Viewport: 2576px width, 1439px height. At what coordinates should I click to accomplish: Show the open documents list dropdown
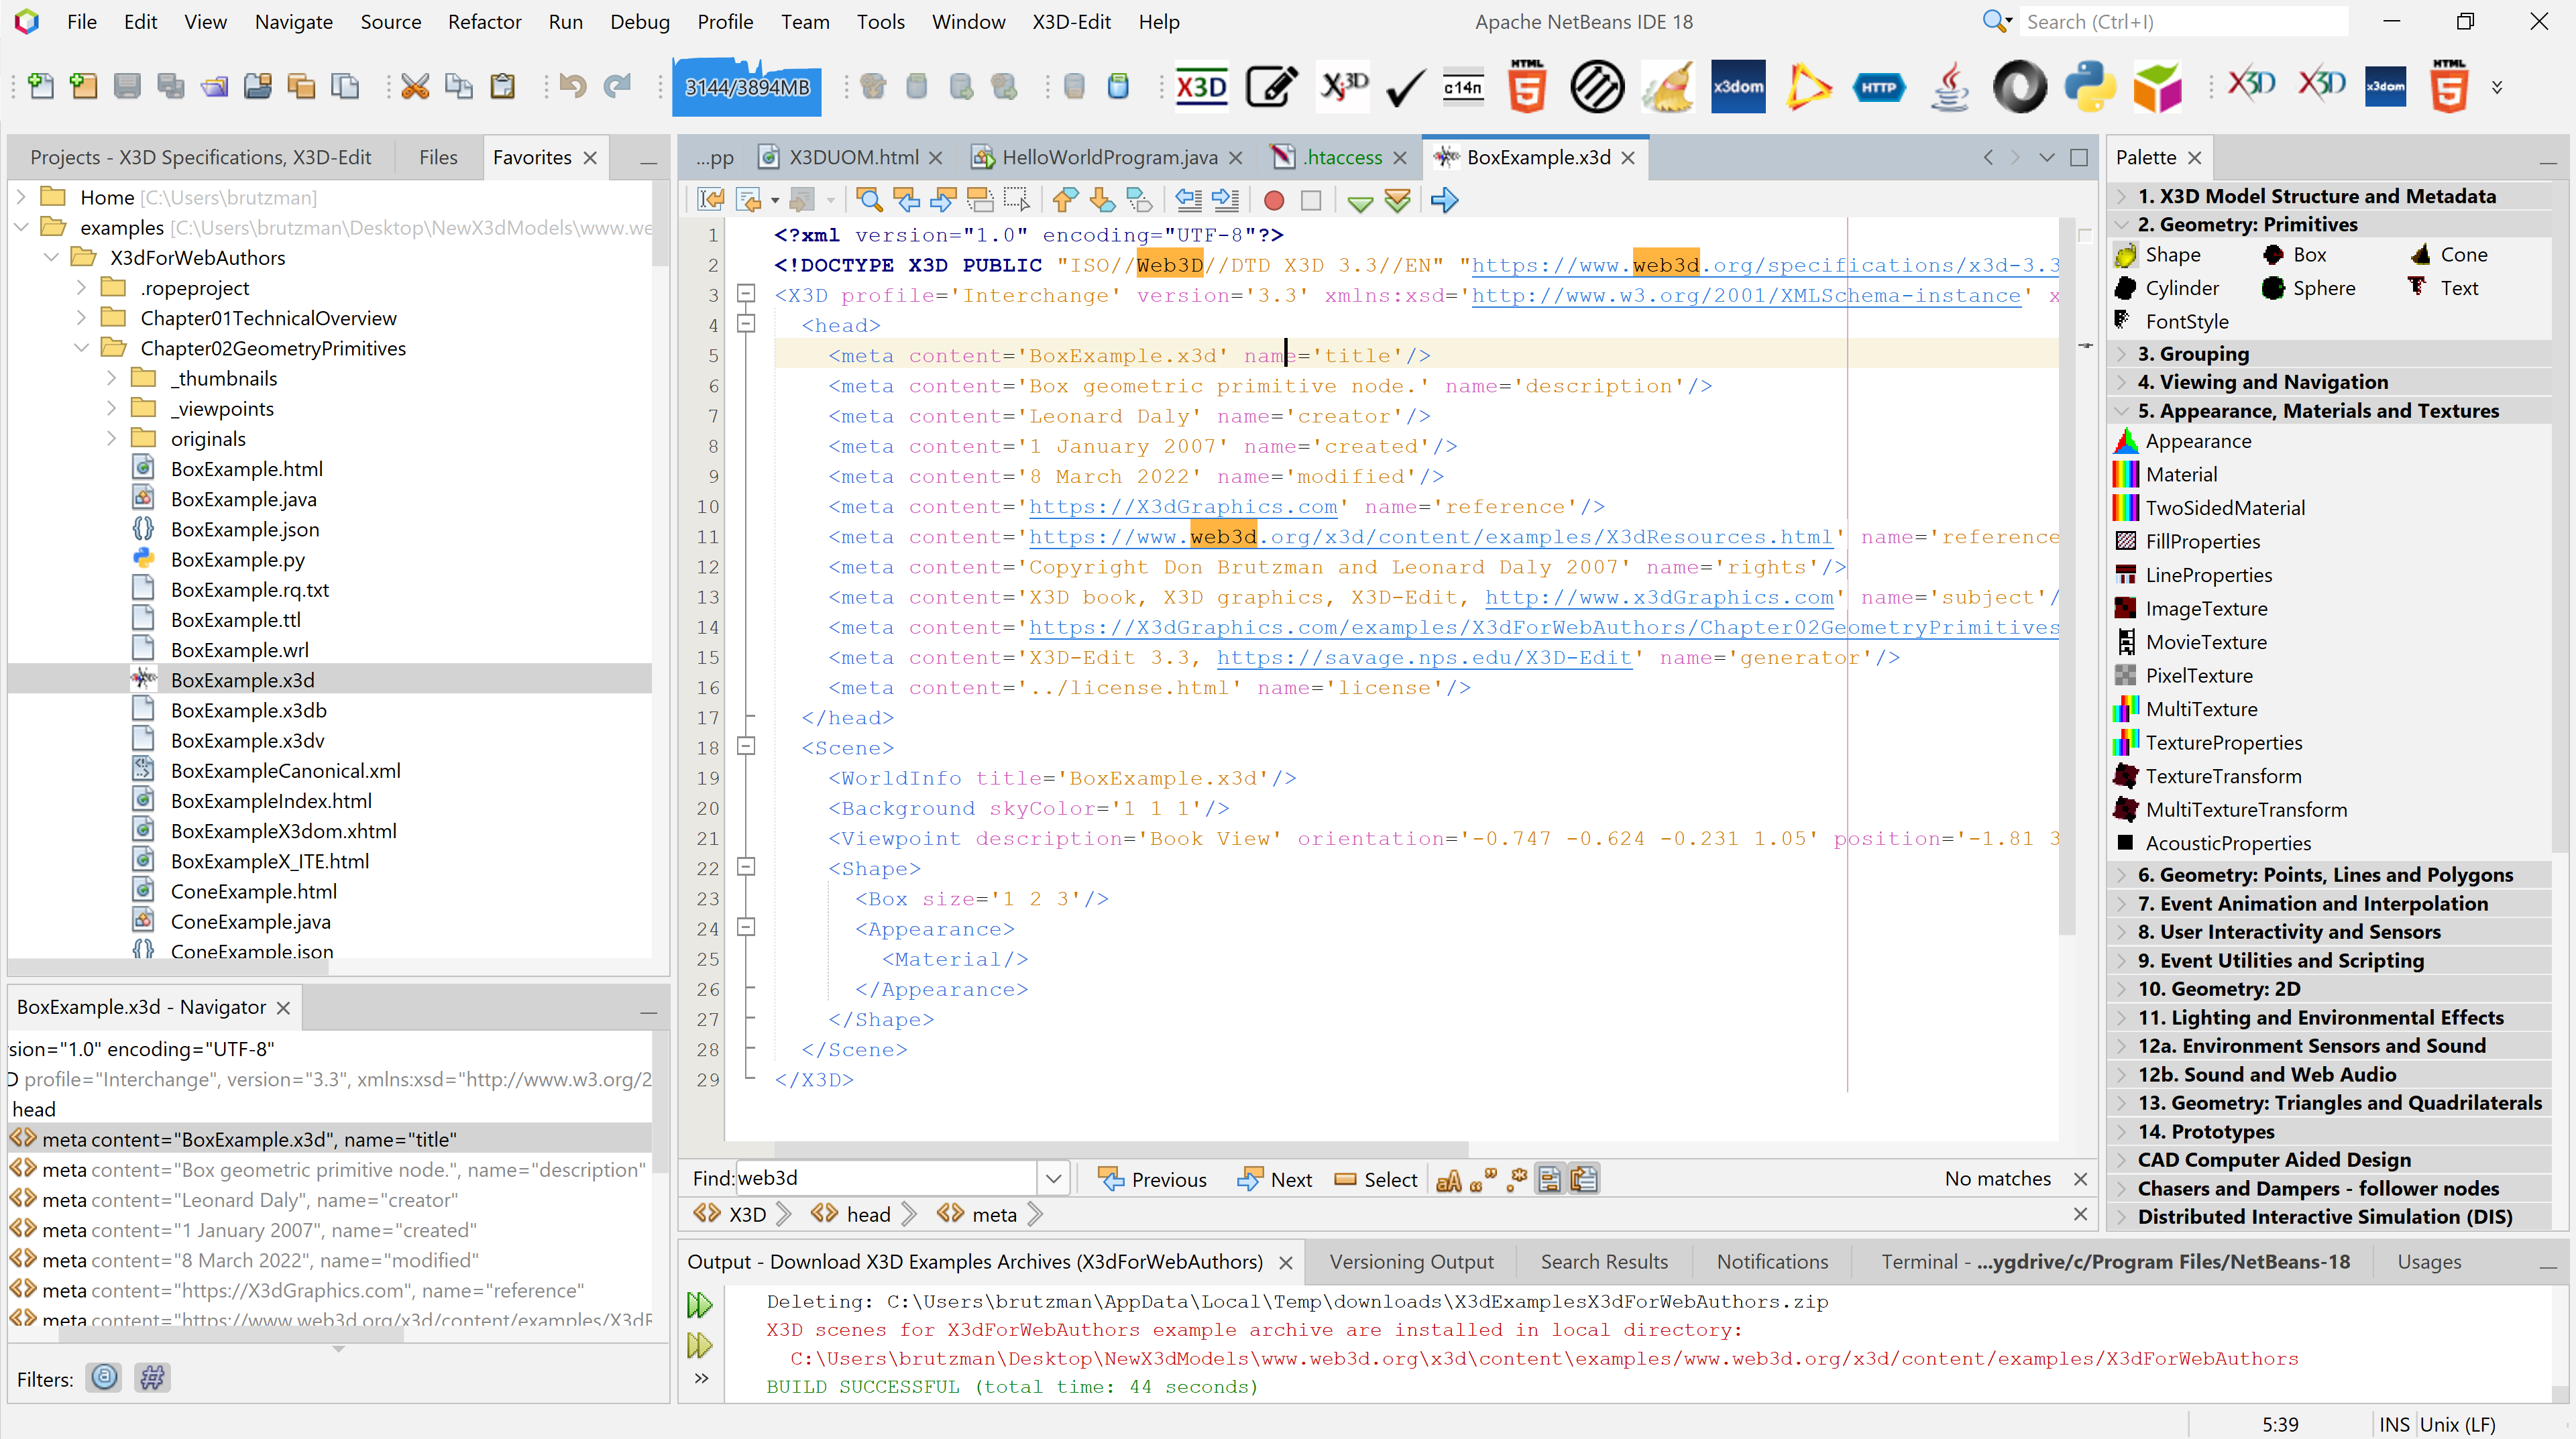tap(2046, 157)
